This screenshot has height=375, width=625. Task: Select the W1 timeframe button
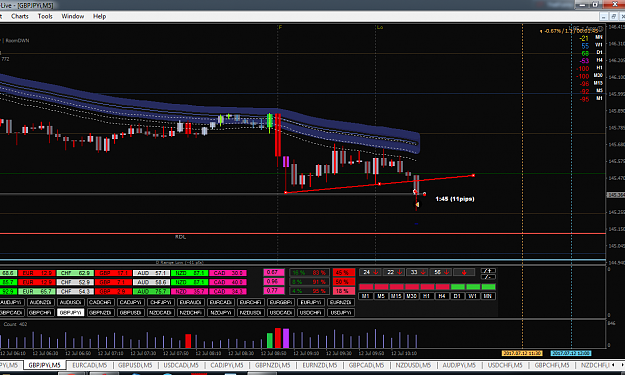click(x=472, y=296)
